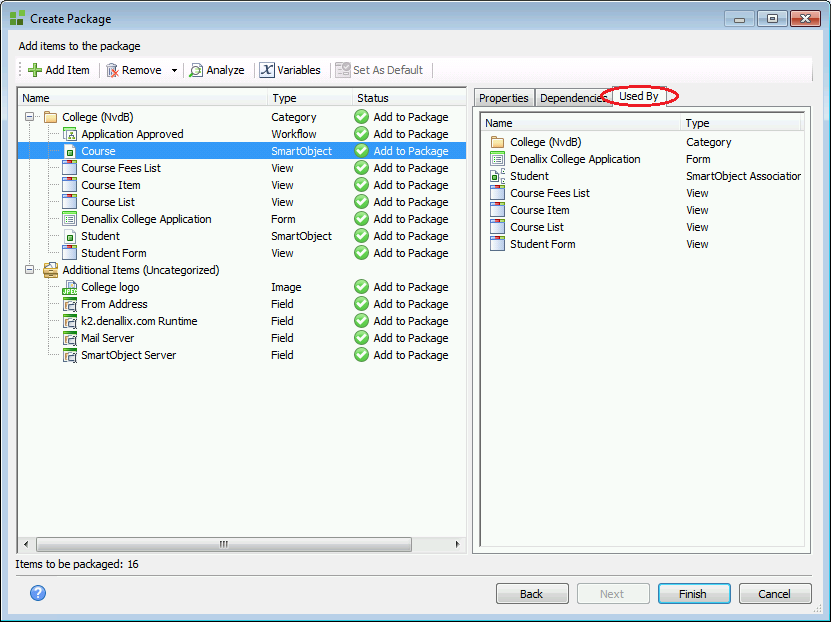Viewport: 831px width, 622px height.
Task: Collapse the College (NvdB) tree node
Action: click(30, 117)
